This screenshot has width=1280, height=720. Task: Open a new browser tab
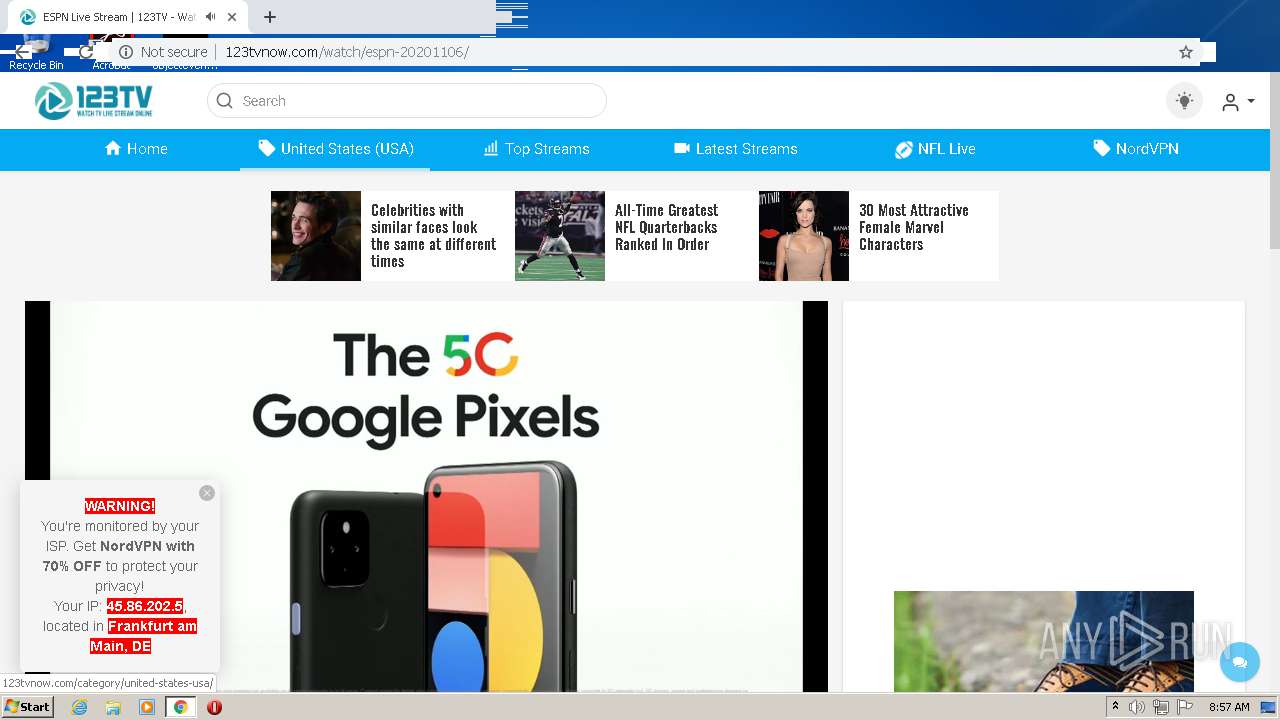point(270,17)
